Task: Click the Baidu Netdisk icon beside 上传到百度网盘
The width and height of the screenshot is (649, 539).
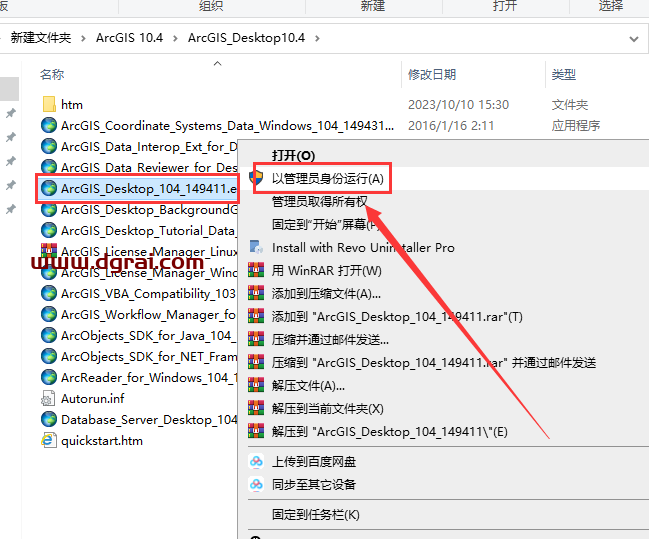Action: 256,461
